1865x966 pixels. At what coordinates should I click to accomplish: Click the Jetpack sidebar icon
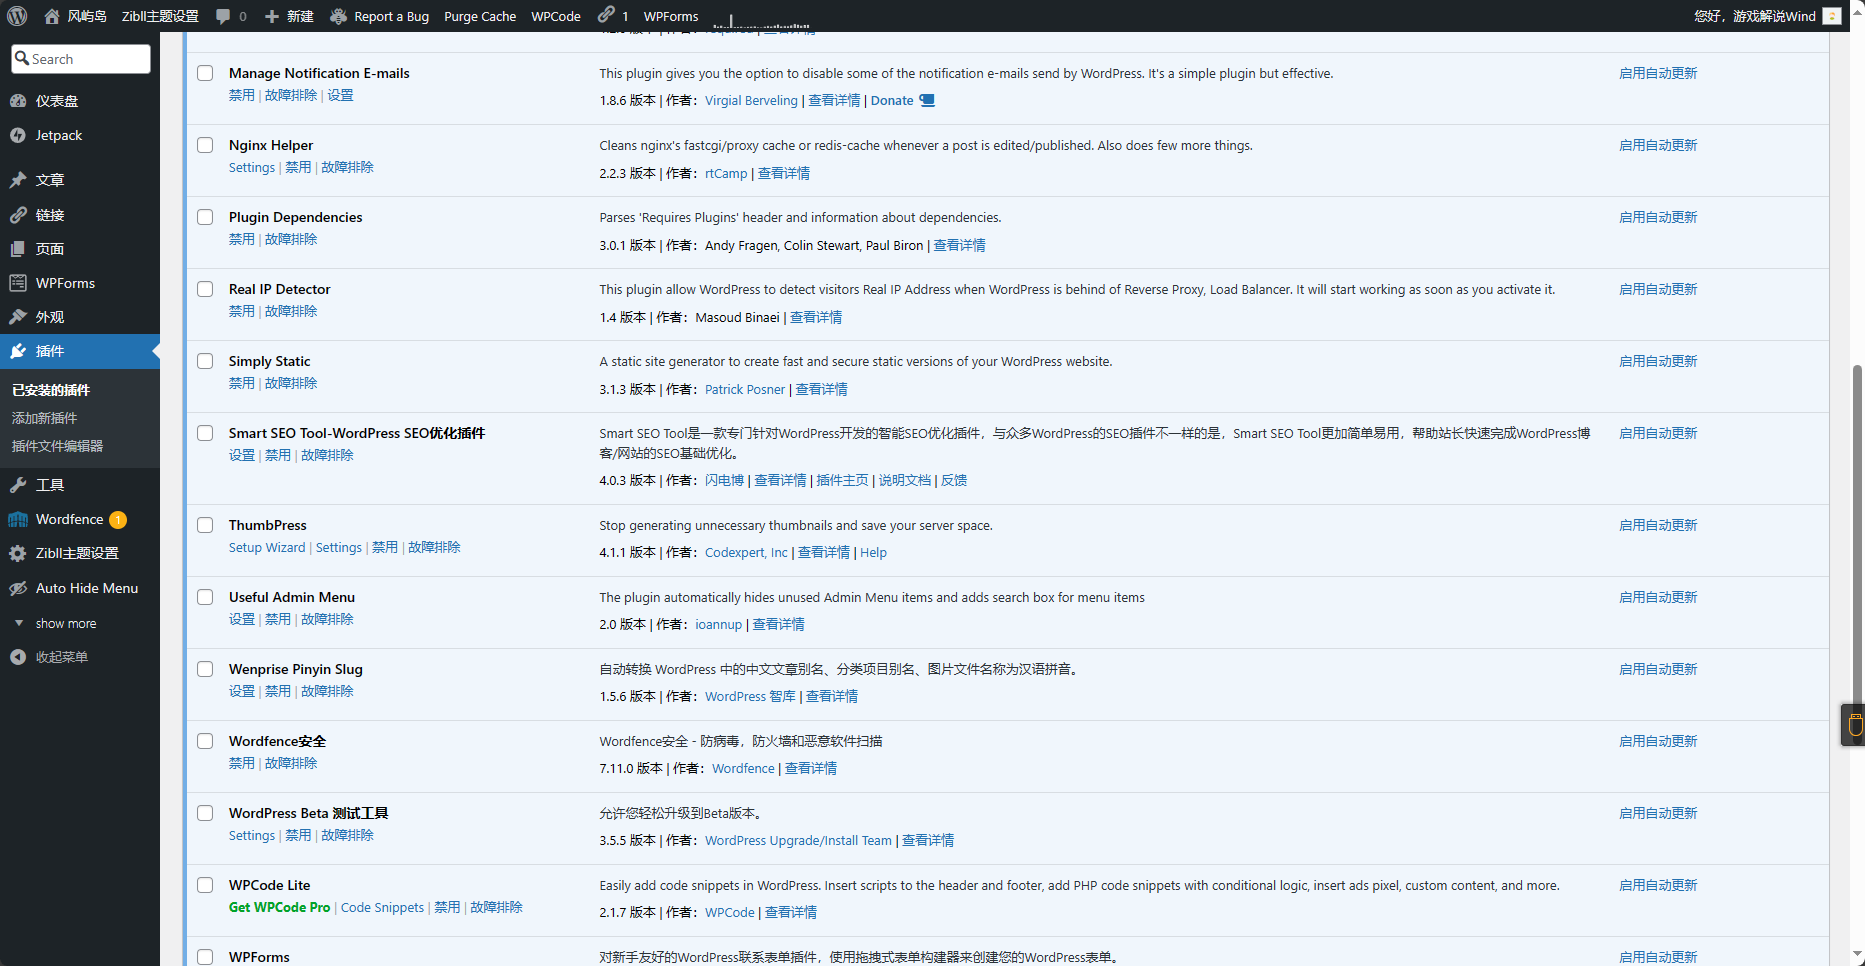tap(18, 135)
